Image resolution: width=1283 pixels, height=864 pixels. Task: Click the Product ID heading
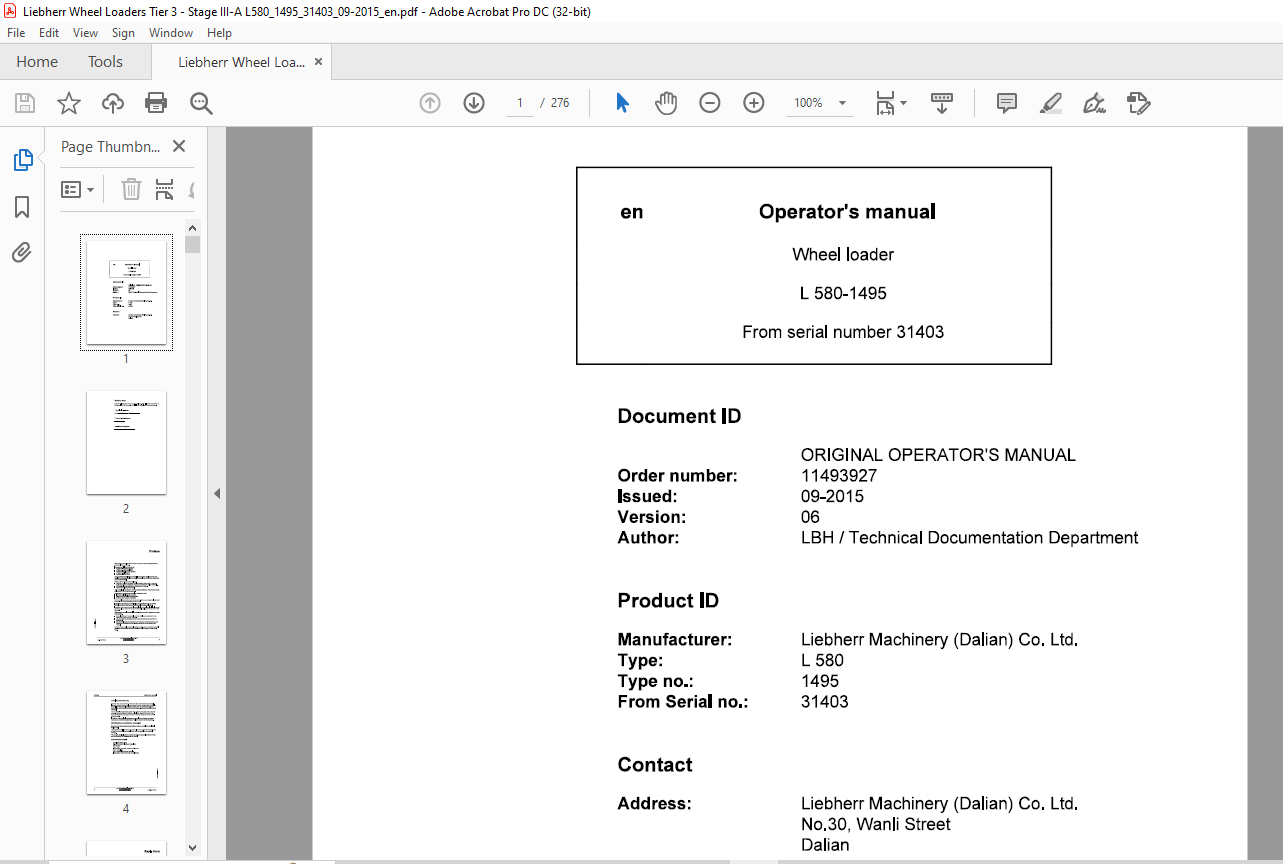668,600
